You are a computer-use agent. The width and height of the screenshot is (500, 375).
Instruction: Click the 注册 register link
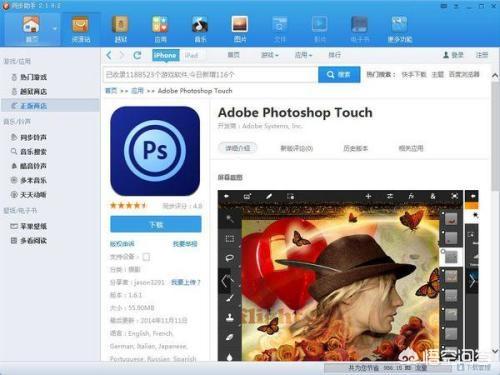pyautogui.click(x=482, y=55)
